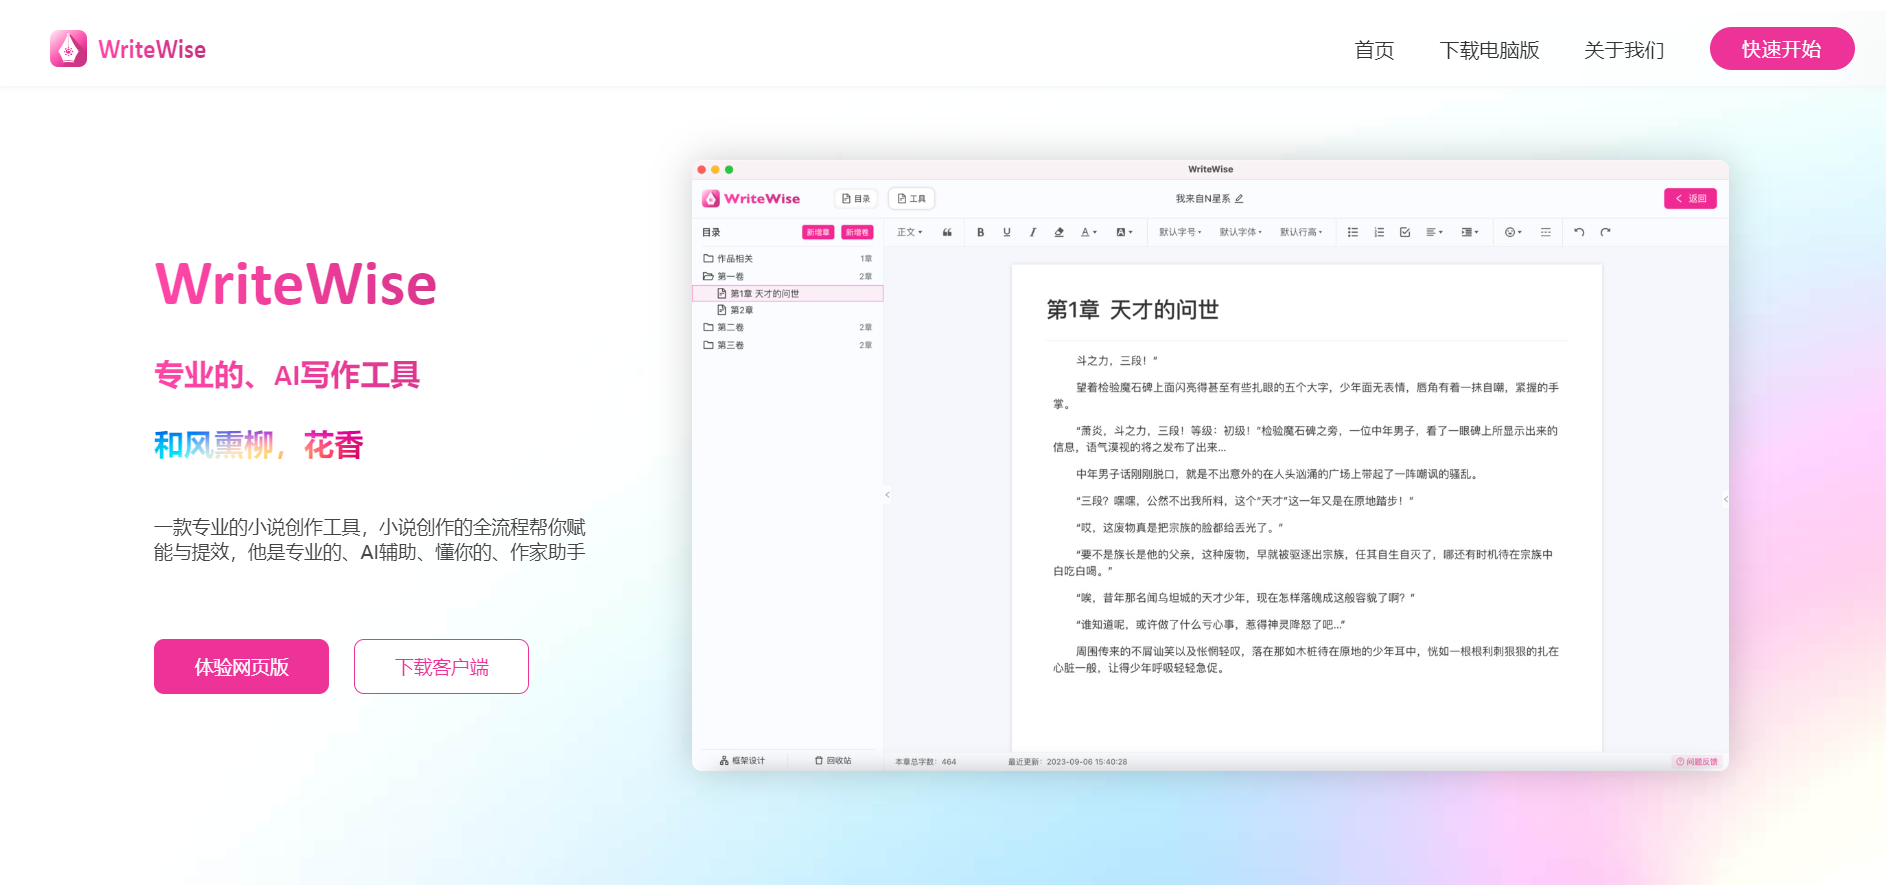Image resolution: width=1886 pixels, height=885 pixels.
Task: Click the WriteWise logo inside the app screenshot
Action: (751, 198)
